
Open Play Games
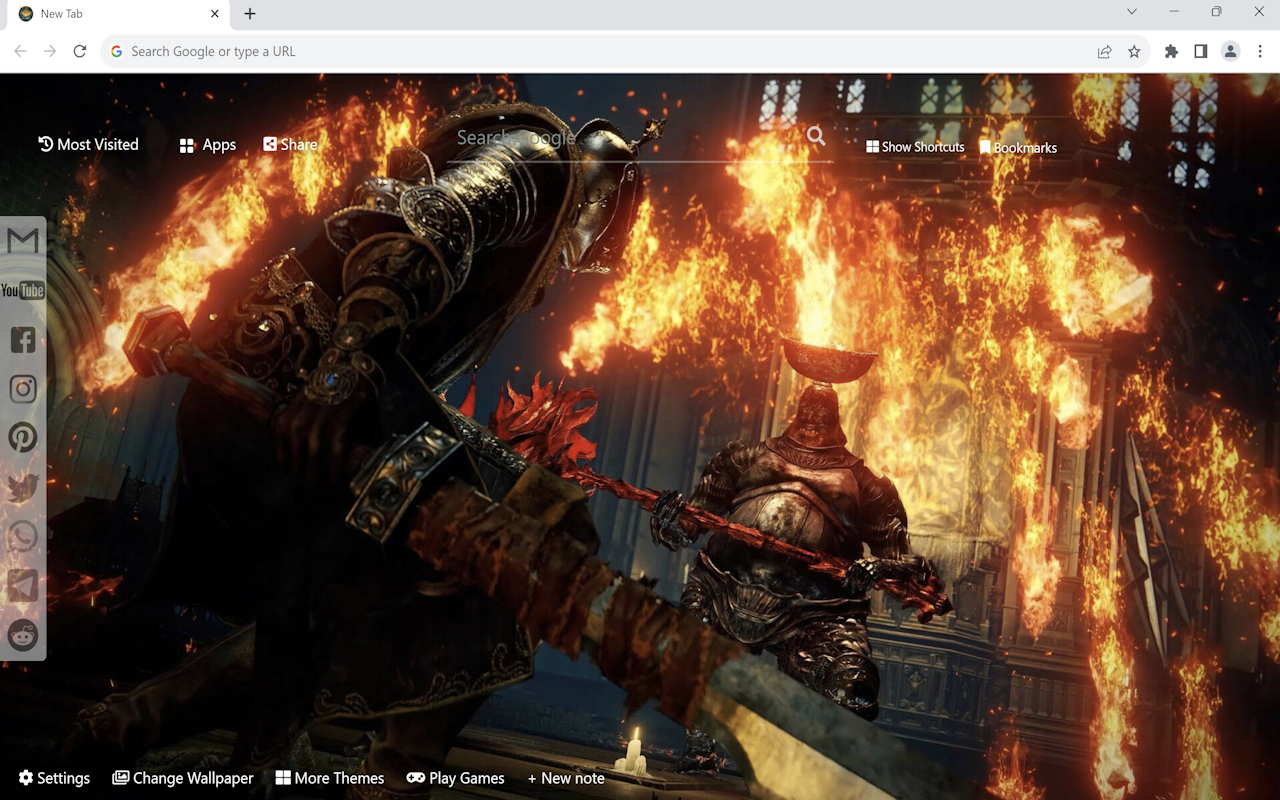click(x=455, y=778)
